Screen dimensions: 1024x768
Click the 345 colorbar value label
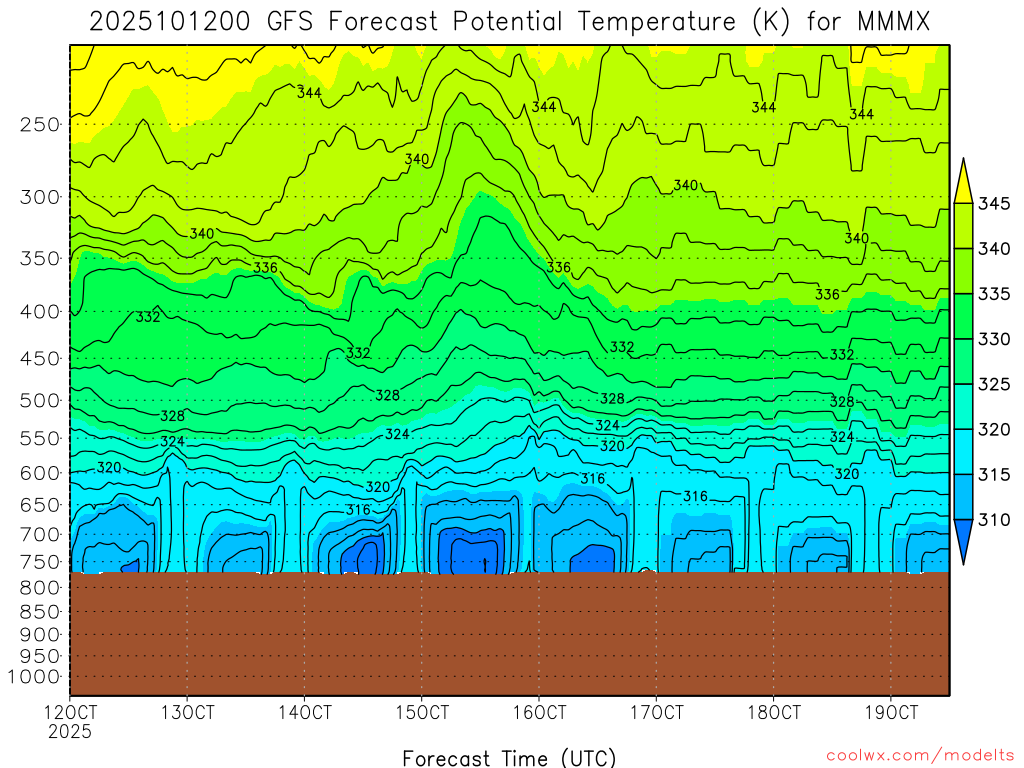tap(994, 204)
